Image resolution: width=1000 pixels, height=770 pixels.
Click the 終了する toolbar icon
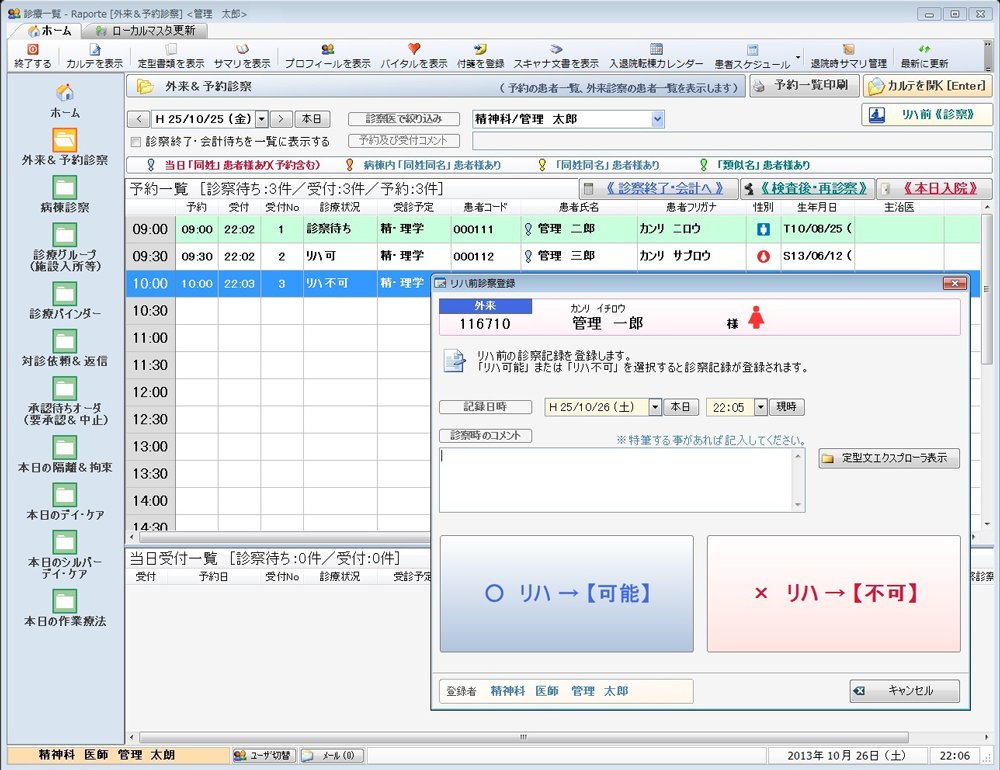click(33, 50)
